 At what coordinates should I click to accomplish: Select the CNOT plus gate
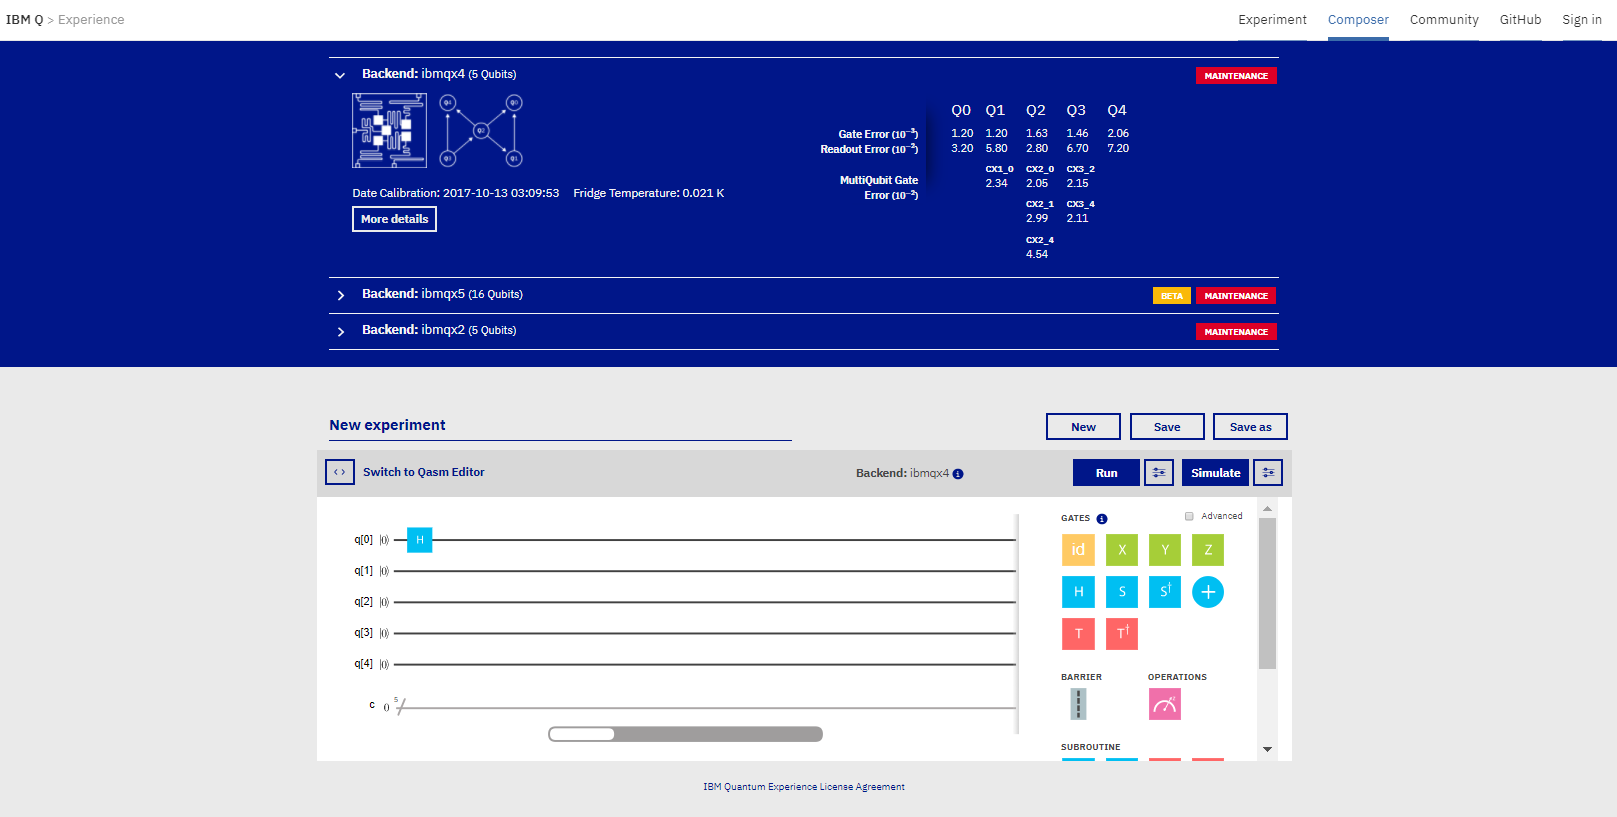coord(1208,592)
